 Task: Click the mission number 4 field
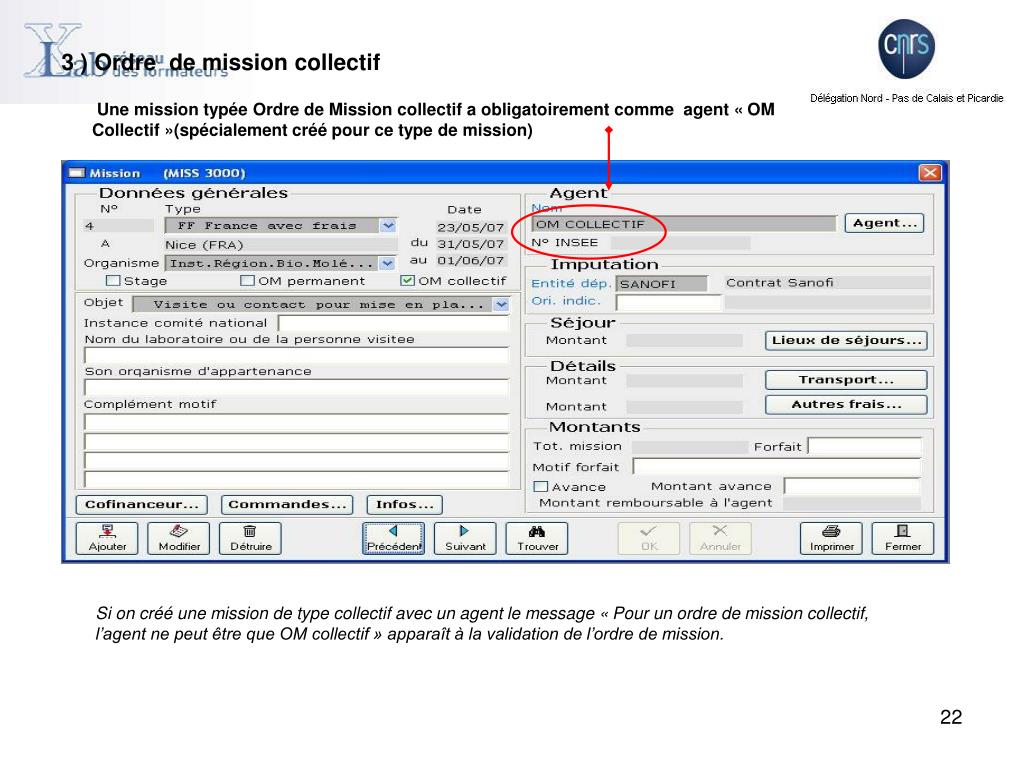click(118, 226)
